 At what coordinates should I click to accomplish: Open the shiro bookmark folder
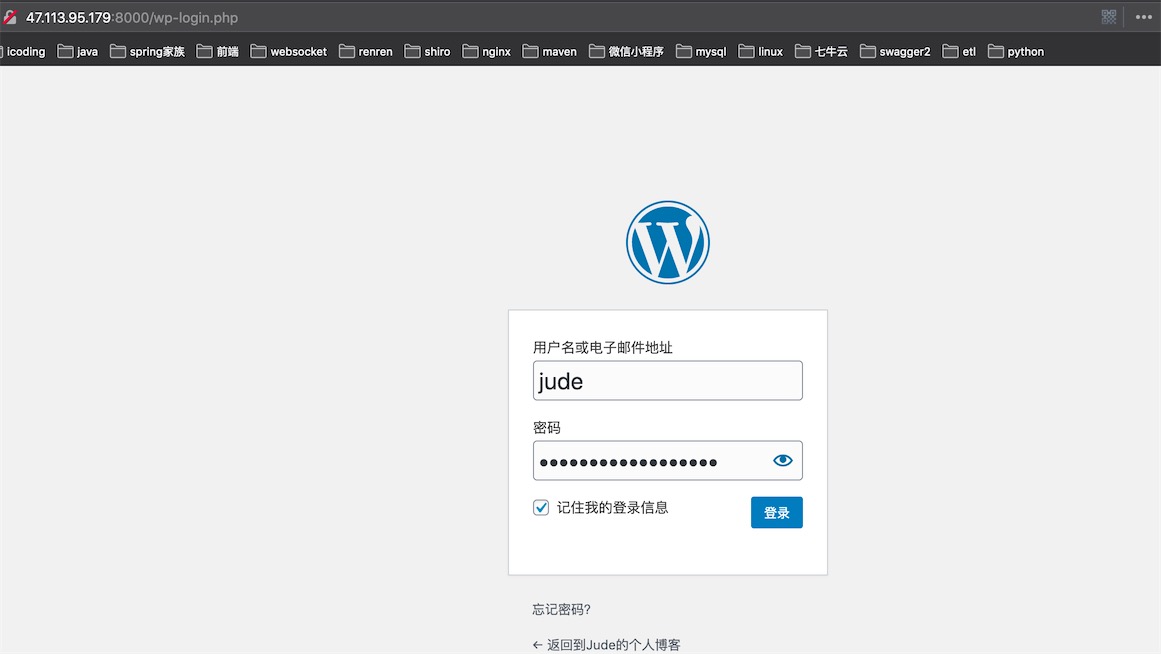[x=427, y=52]
